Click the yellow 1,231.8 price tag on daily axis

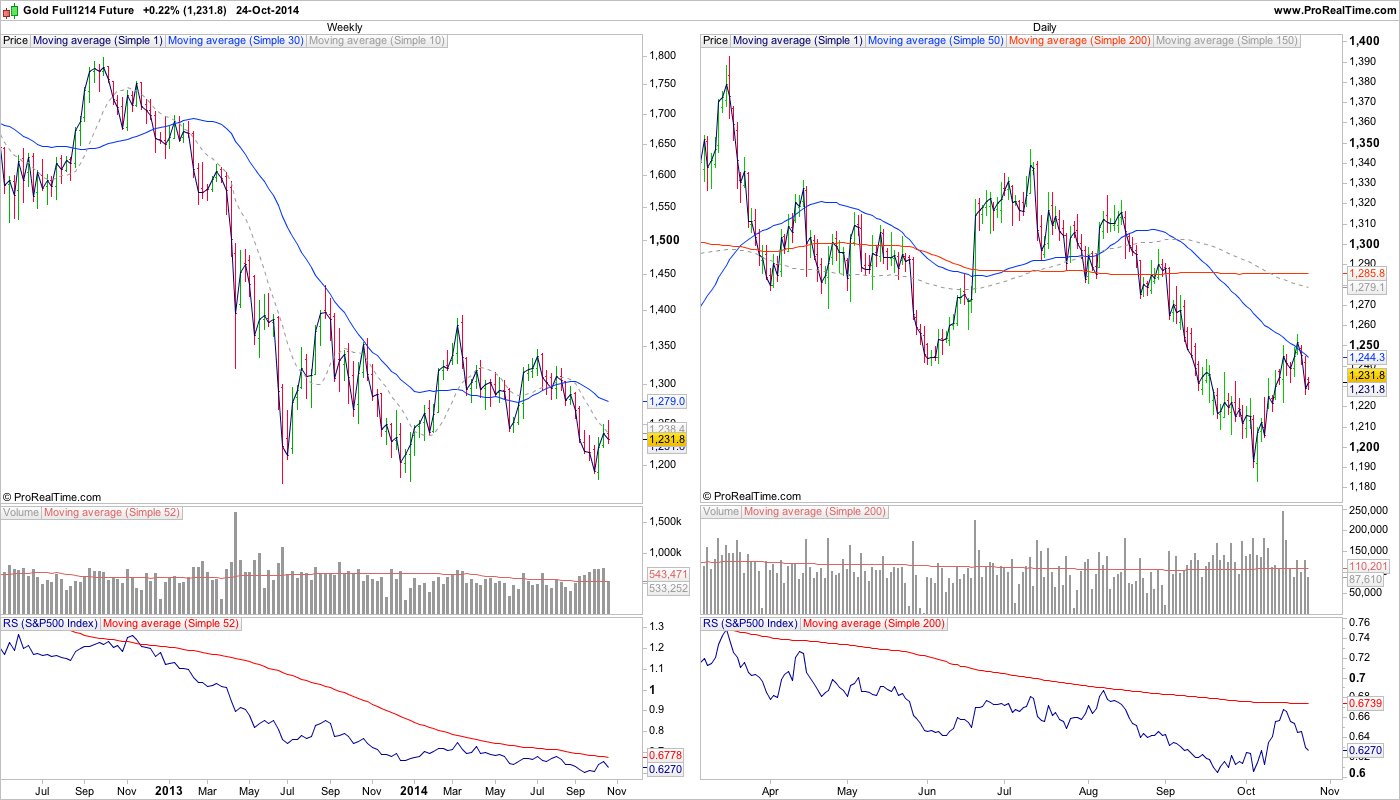coord(1367,373)
